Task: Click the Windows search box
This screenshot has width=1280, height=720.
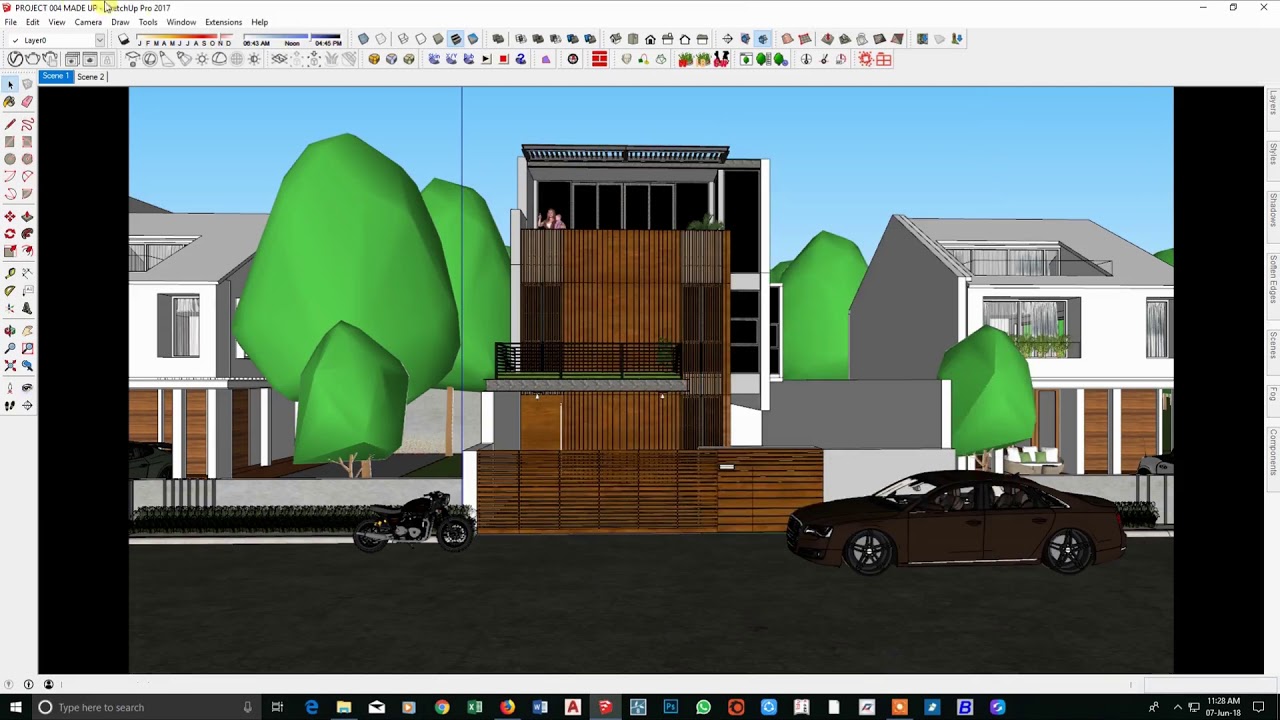Action: [x=145, y=707]
